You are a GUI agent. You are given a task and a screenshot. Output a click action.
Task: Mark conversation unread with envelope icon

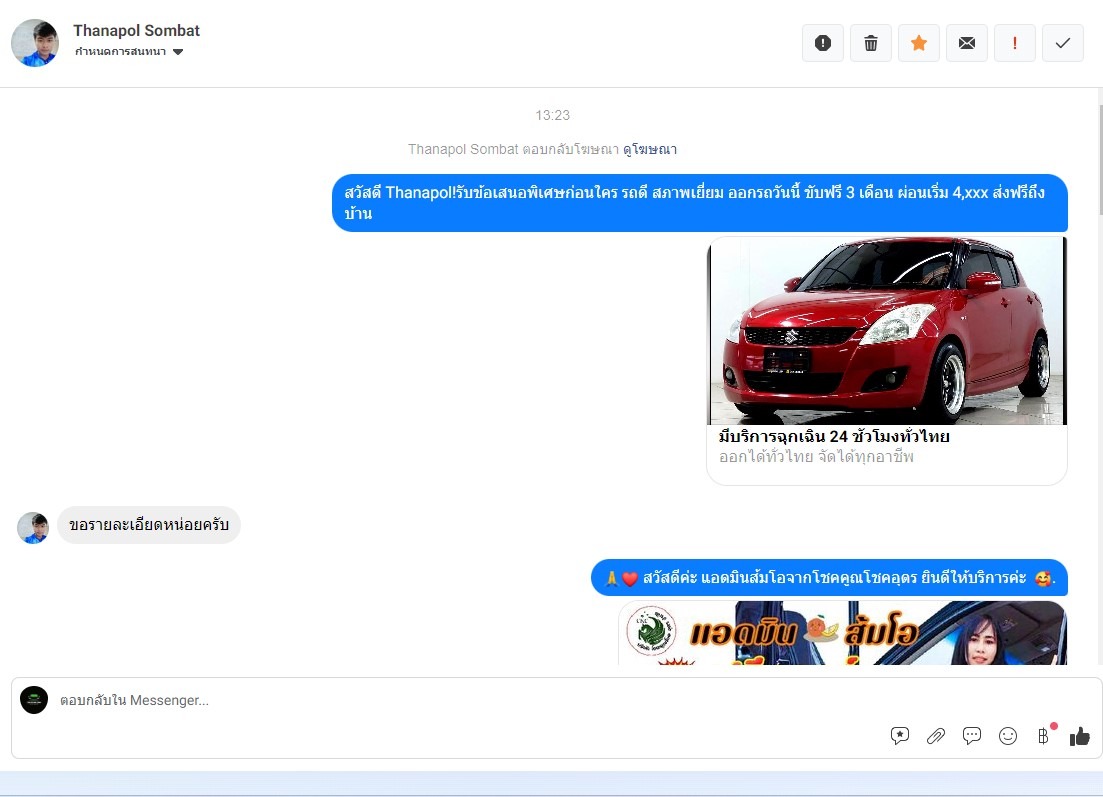[x=967, y=43]
